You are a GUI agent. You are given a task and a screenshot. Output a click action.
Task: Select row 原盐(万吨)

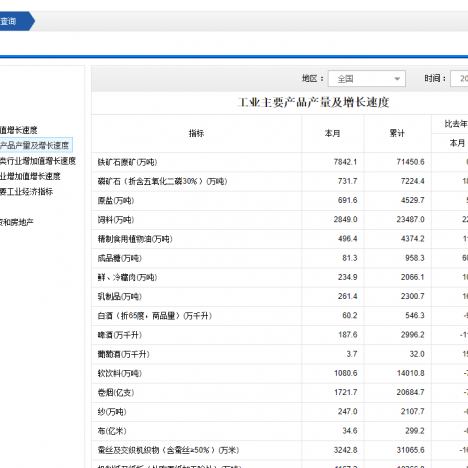point(280,201)
